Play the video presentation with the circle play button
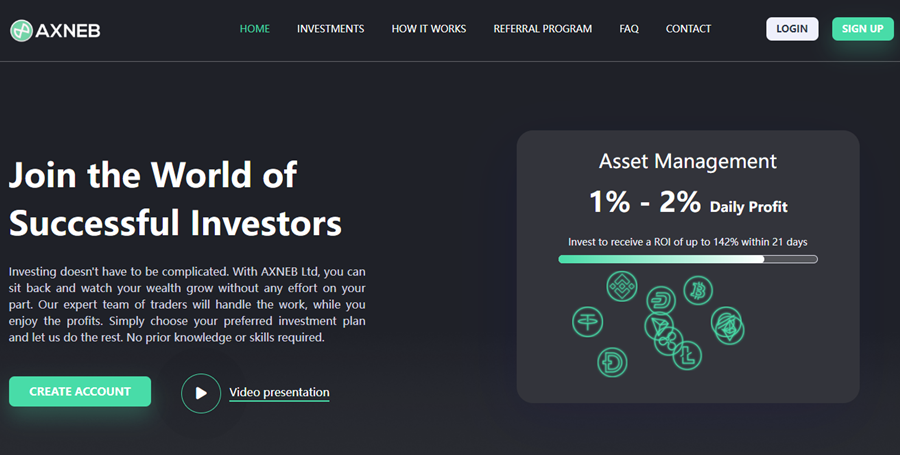 click(x=201, y=393)
